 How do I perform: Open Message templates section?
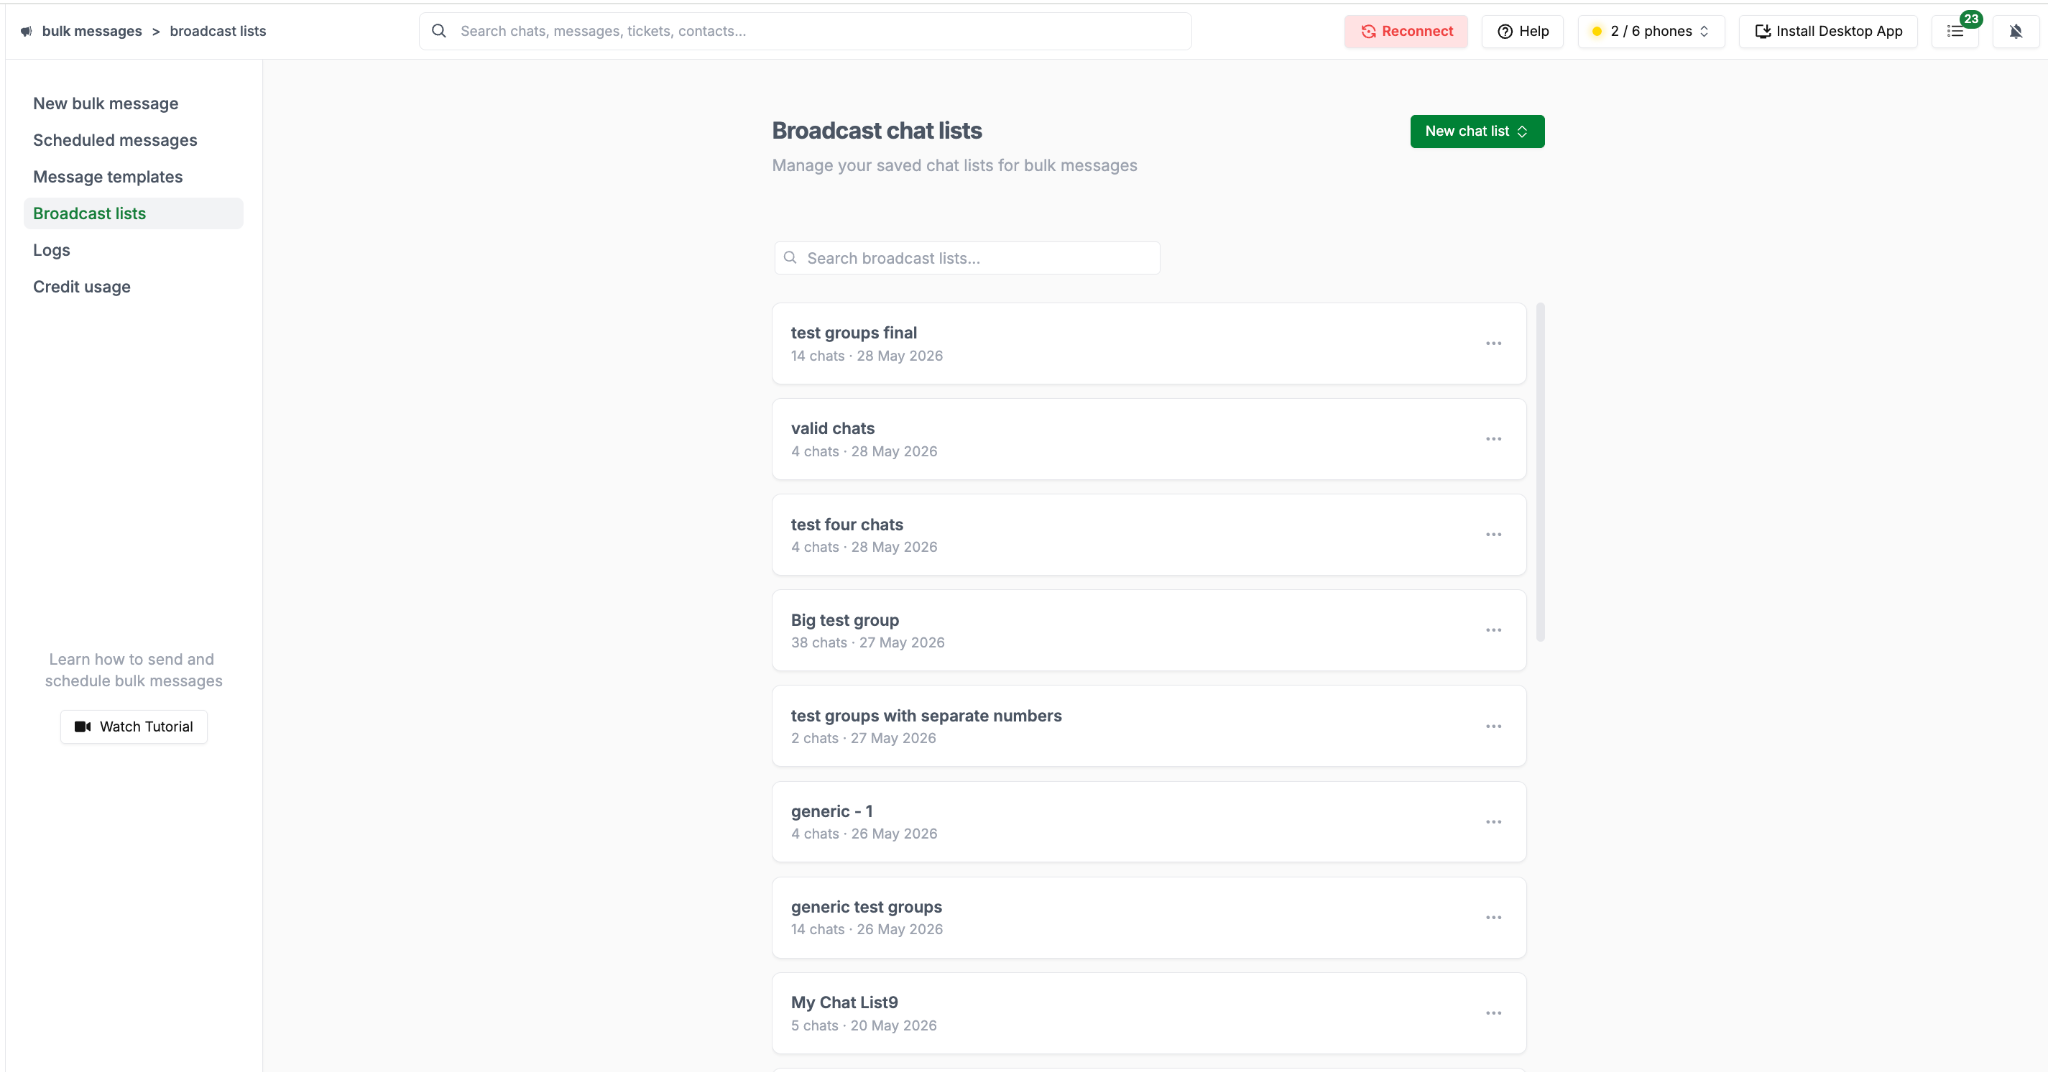click(108, 177)
